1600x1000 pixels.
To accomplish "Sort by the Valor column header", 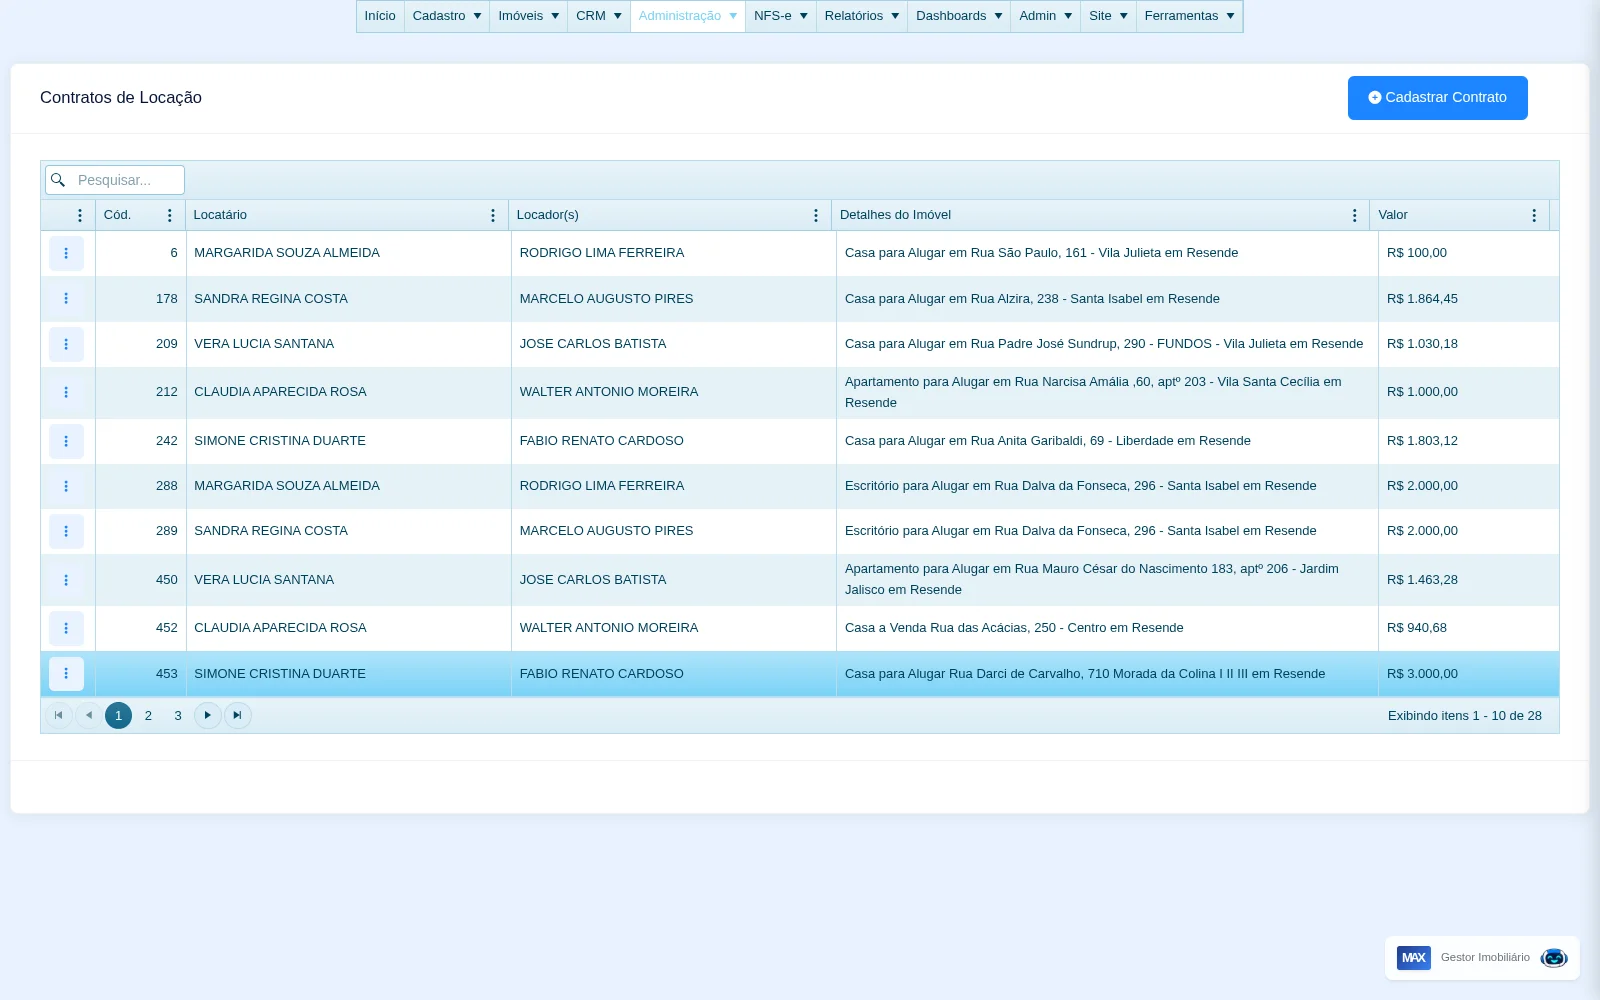I will pyautogui.click(x=1393, y=215).
